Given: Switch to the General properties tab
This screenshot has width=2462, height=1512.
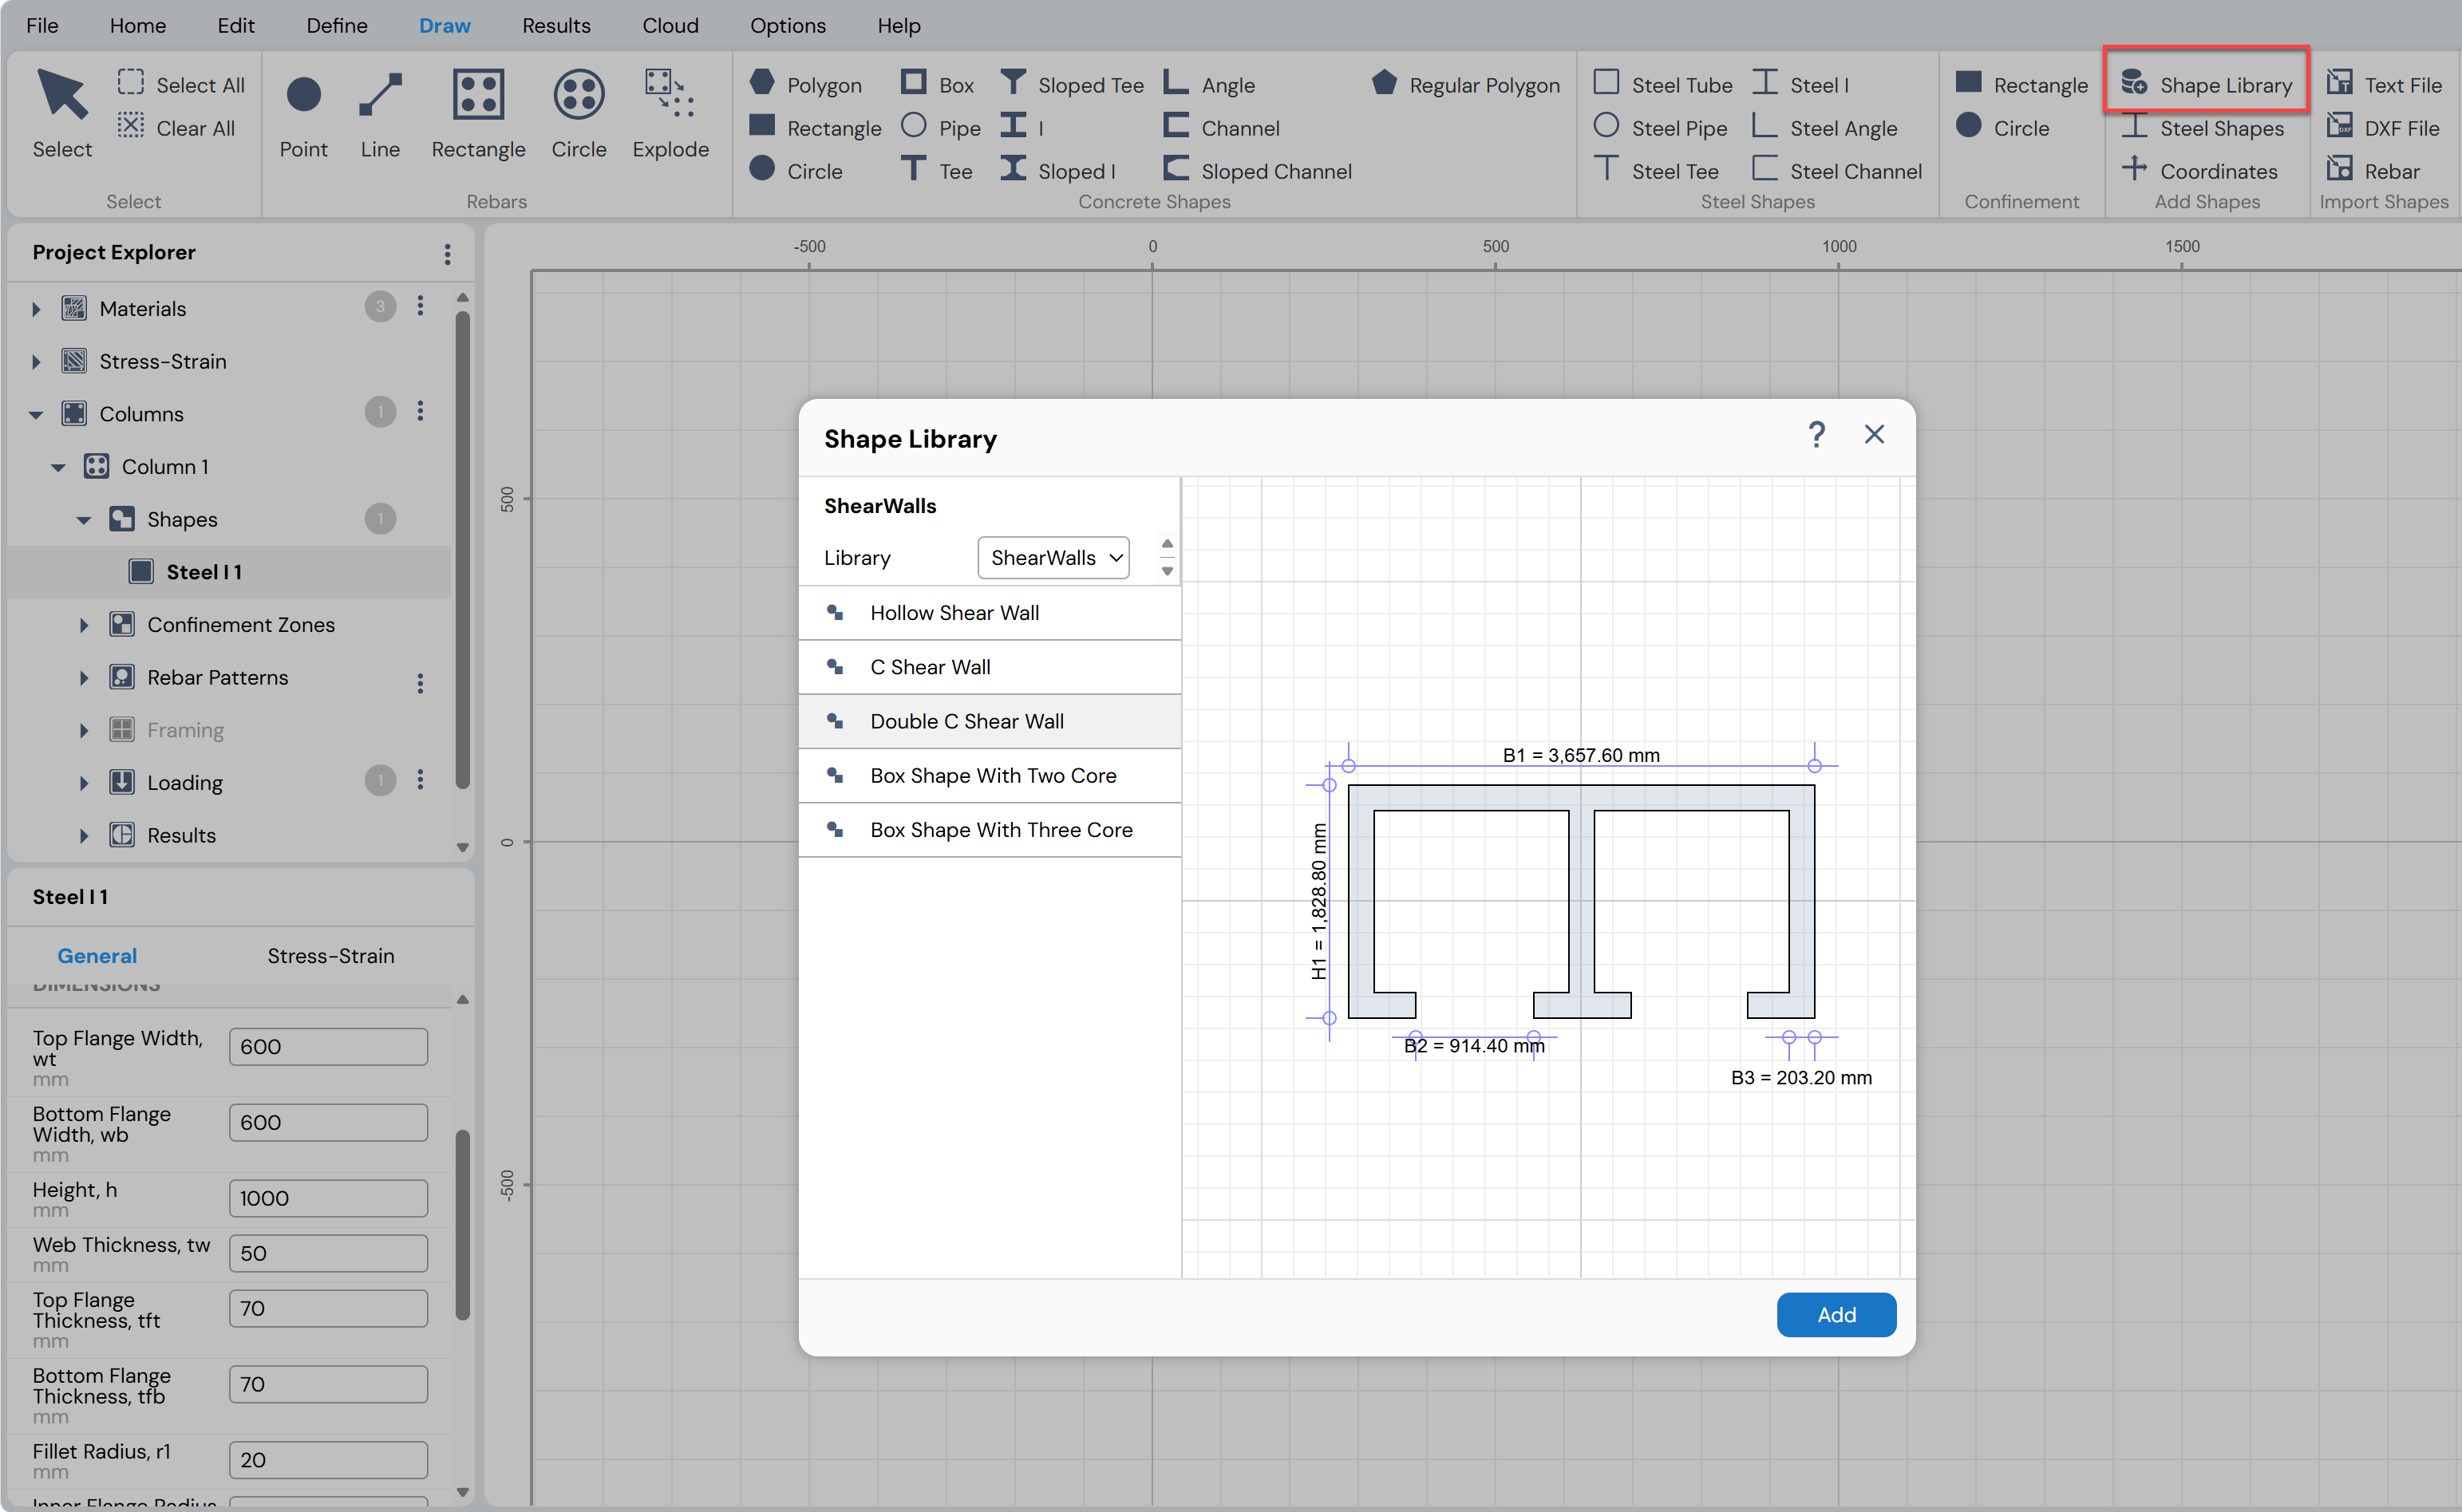Looking at the screenshot, I should [x=97, y=955].
